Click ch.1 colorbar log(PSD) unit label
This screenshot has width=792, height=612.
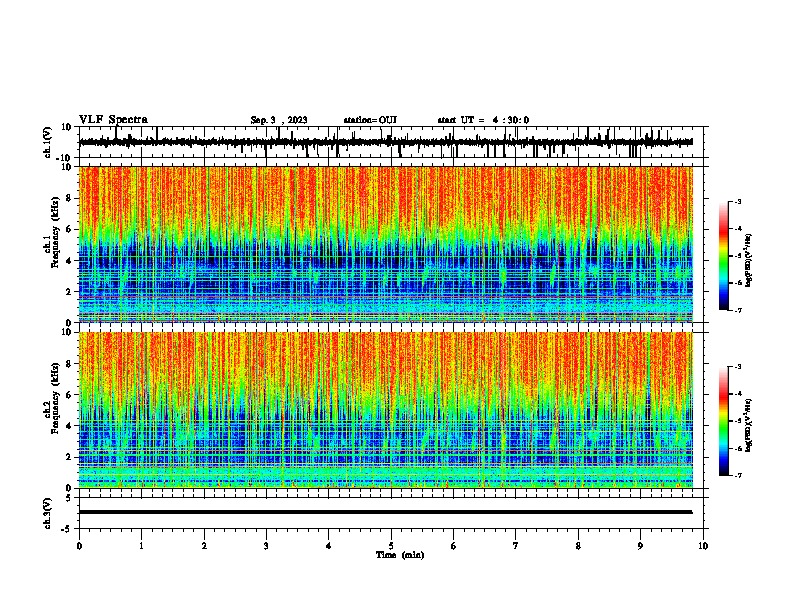pyautogui.click(x=749, y=259)
